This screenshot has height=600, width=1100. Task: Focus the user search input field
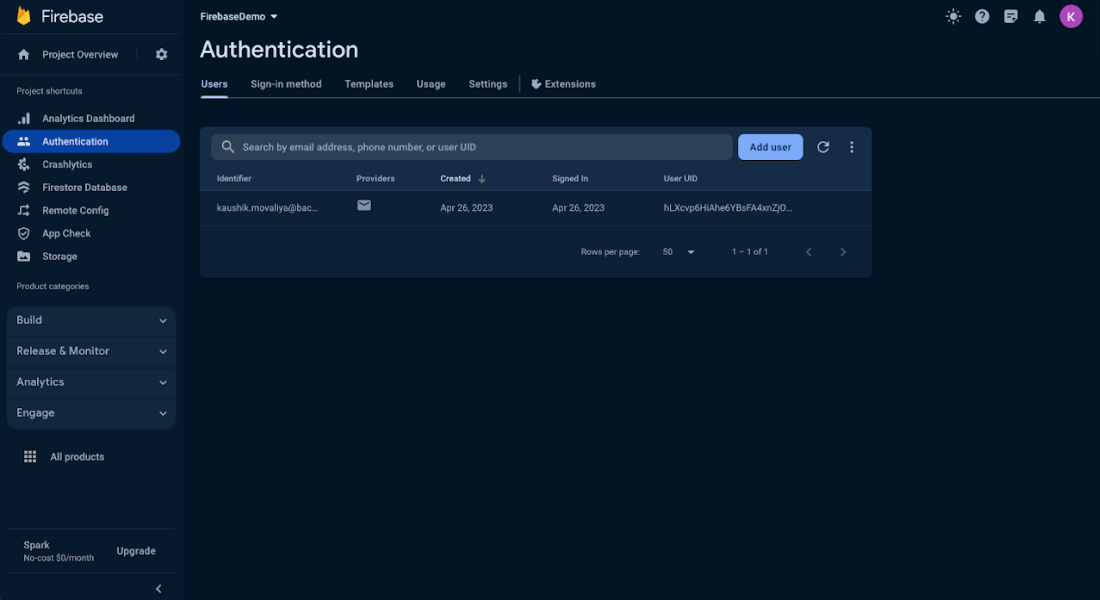pyautogui.click(x=471, y=147)
